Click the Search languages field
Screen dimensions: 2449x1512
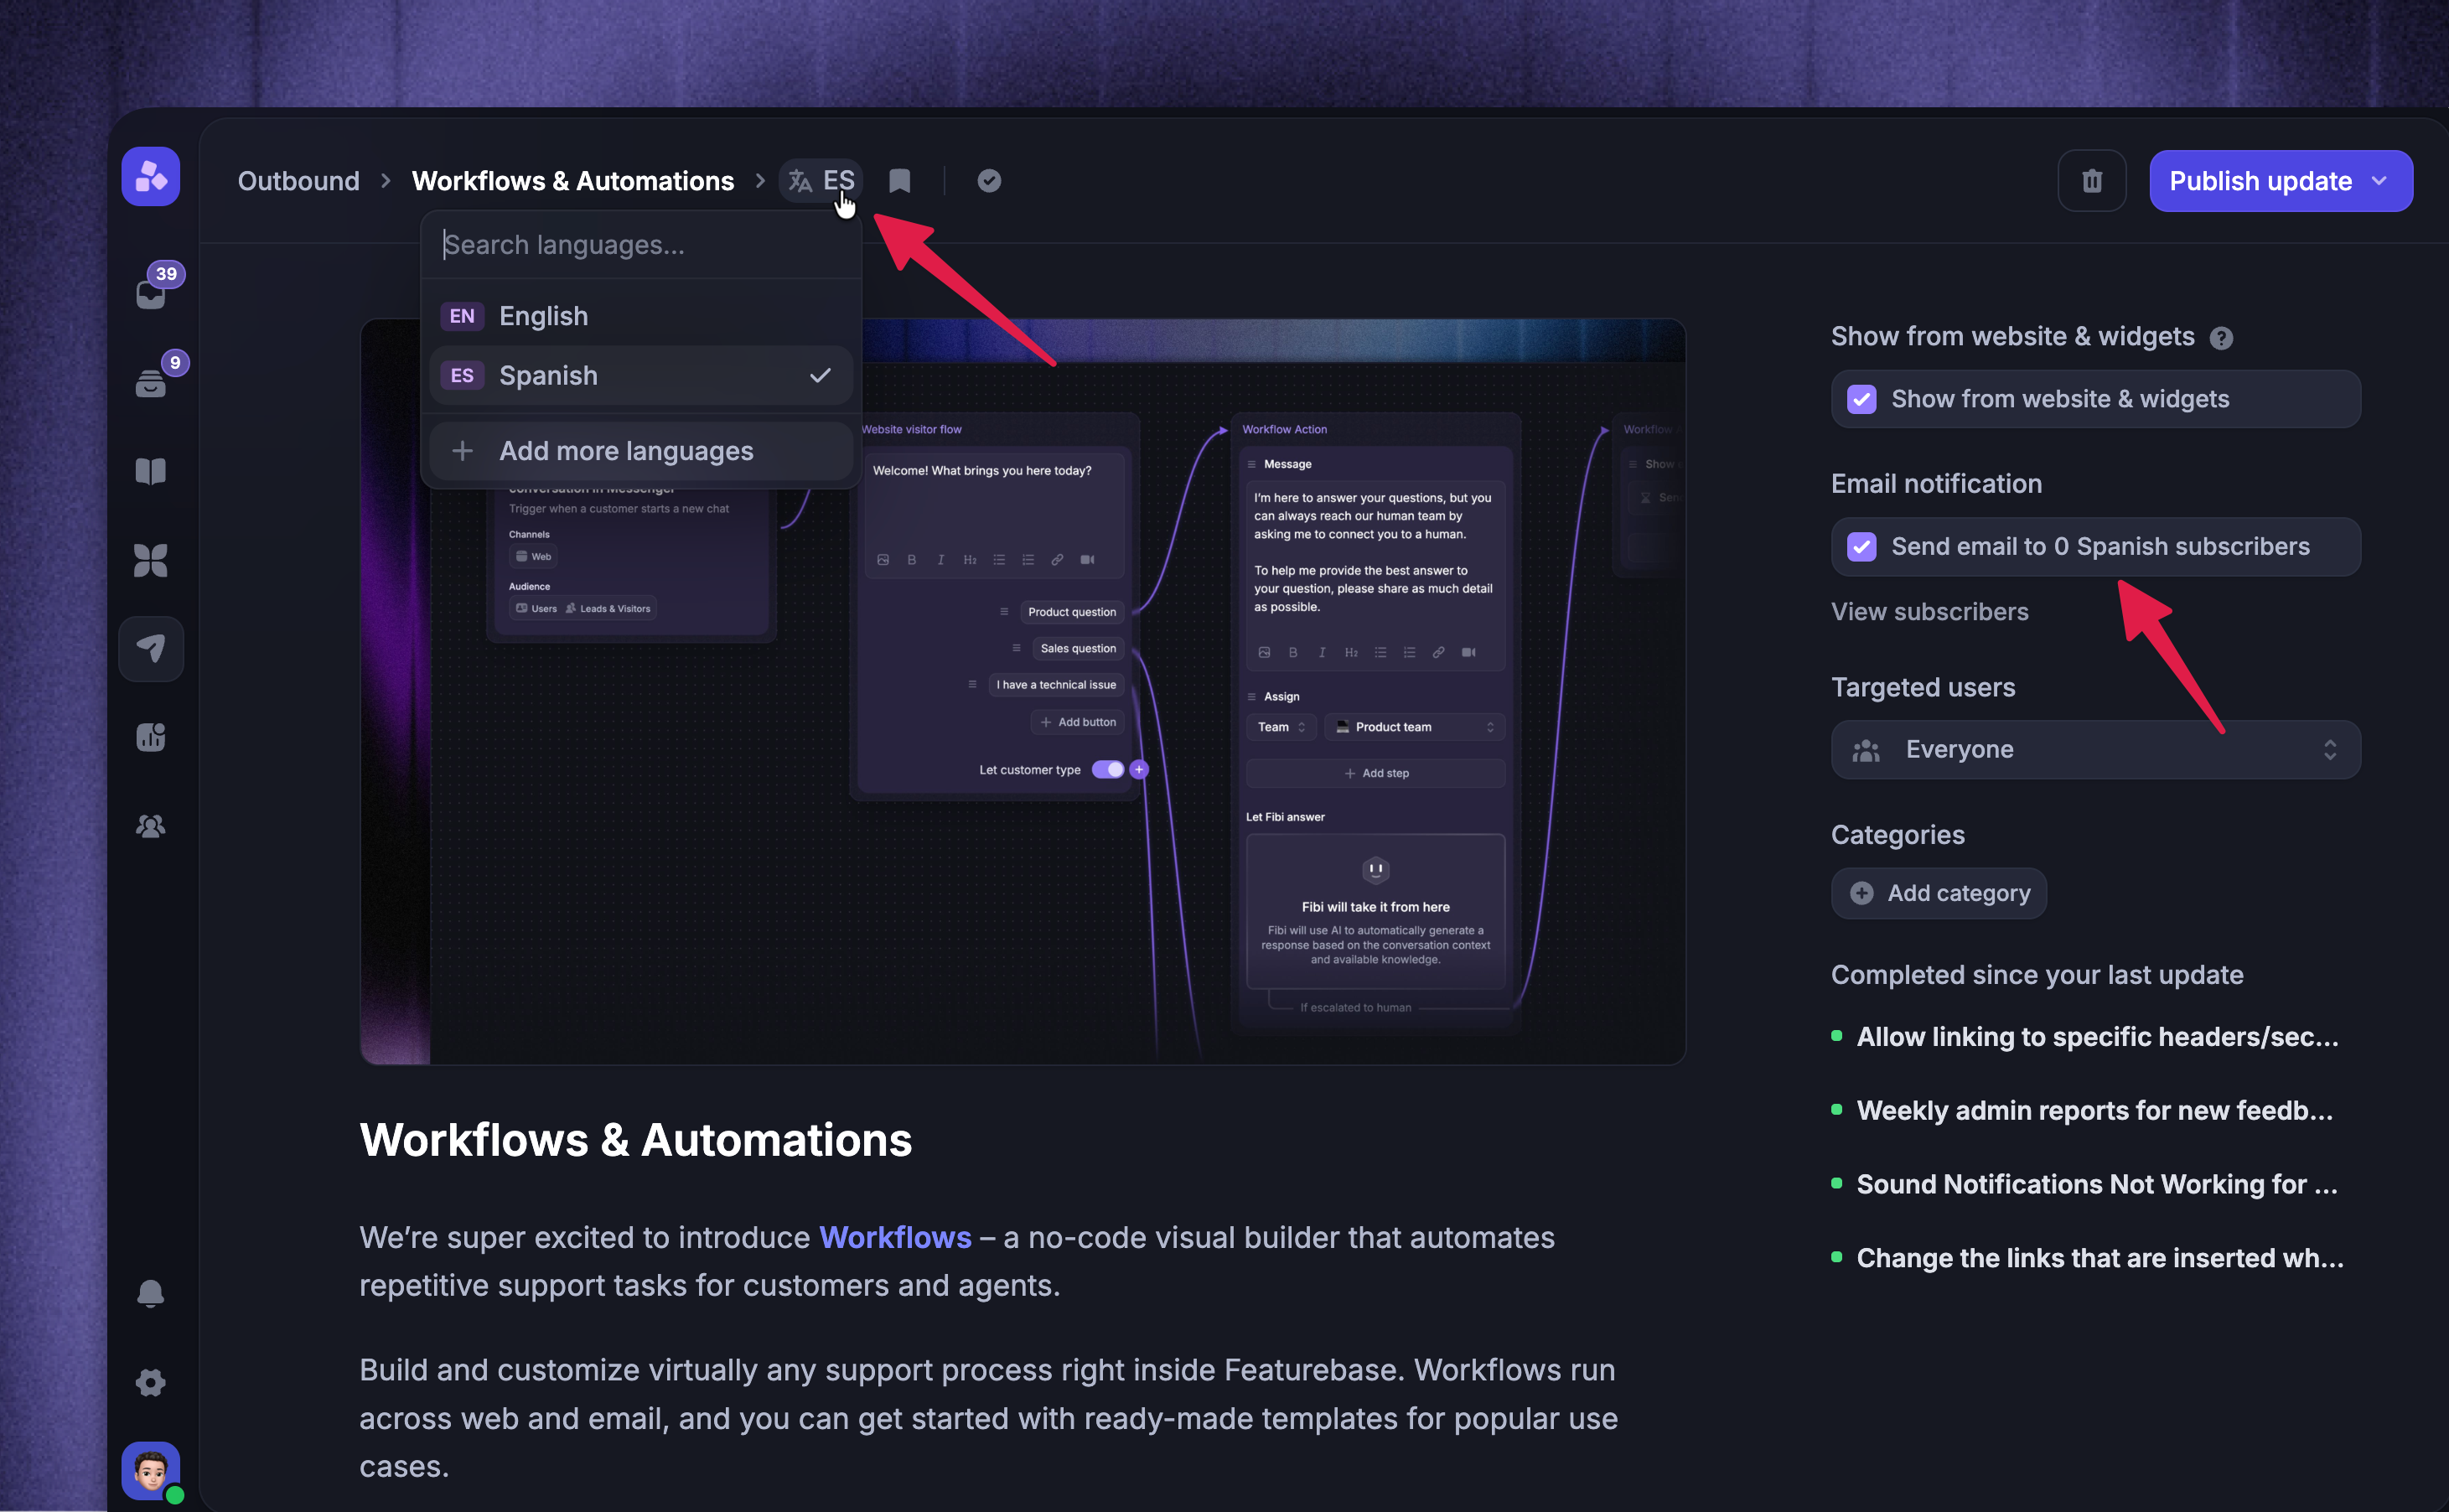pos(642,245)
